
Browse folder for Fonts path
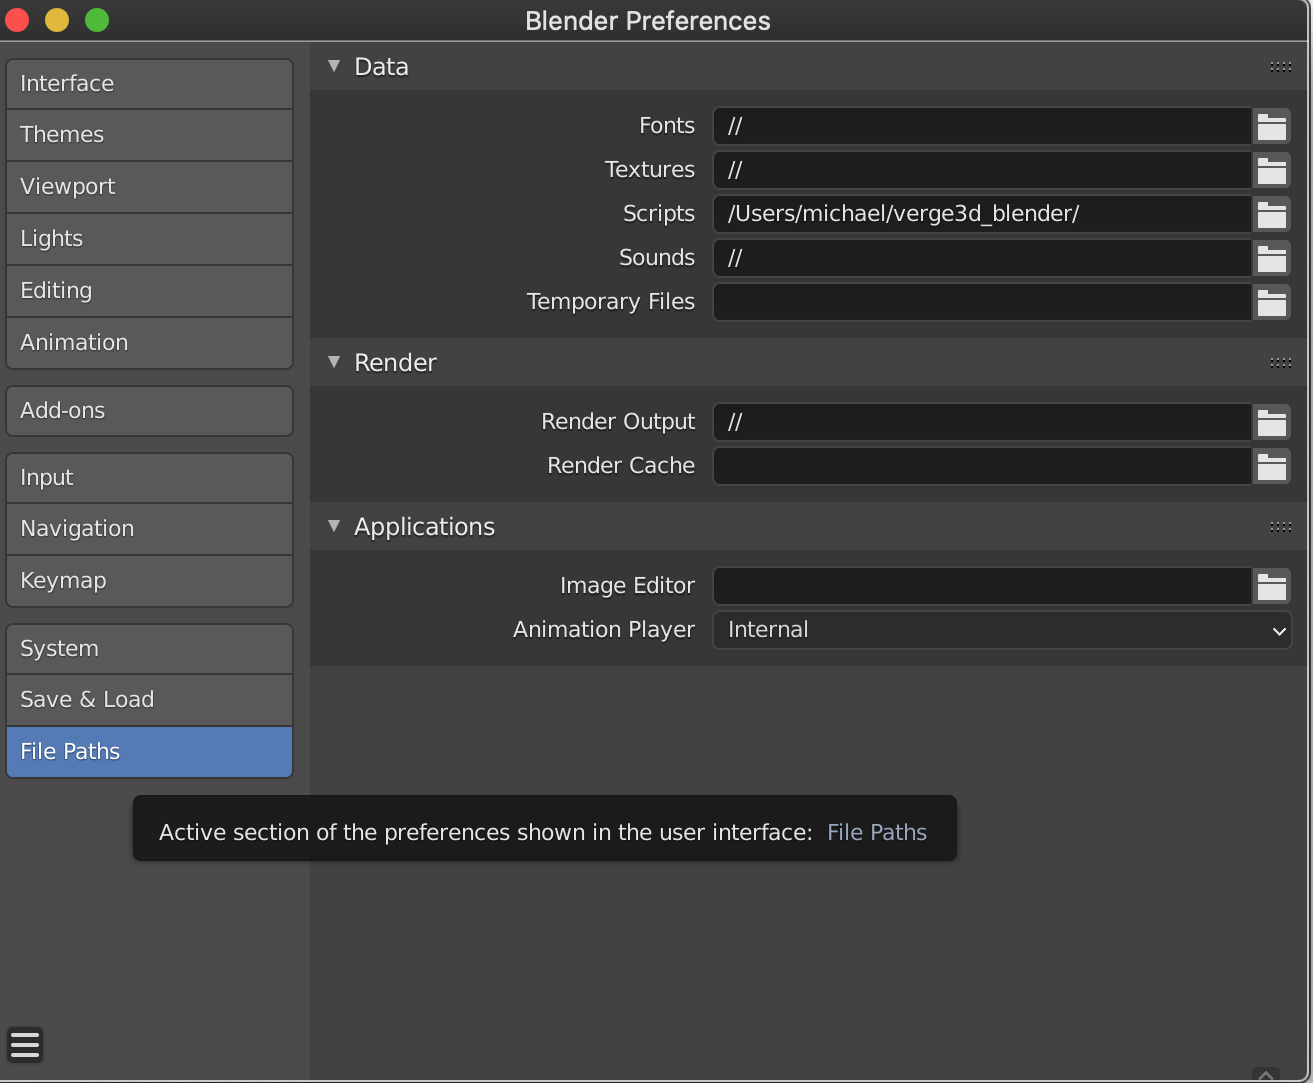(x=1271, y=126)
